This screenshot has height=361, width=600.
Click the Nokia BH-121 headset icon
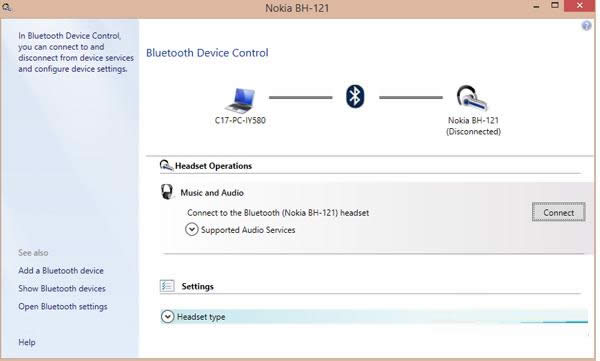coord(471,98)
